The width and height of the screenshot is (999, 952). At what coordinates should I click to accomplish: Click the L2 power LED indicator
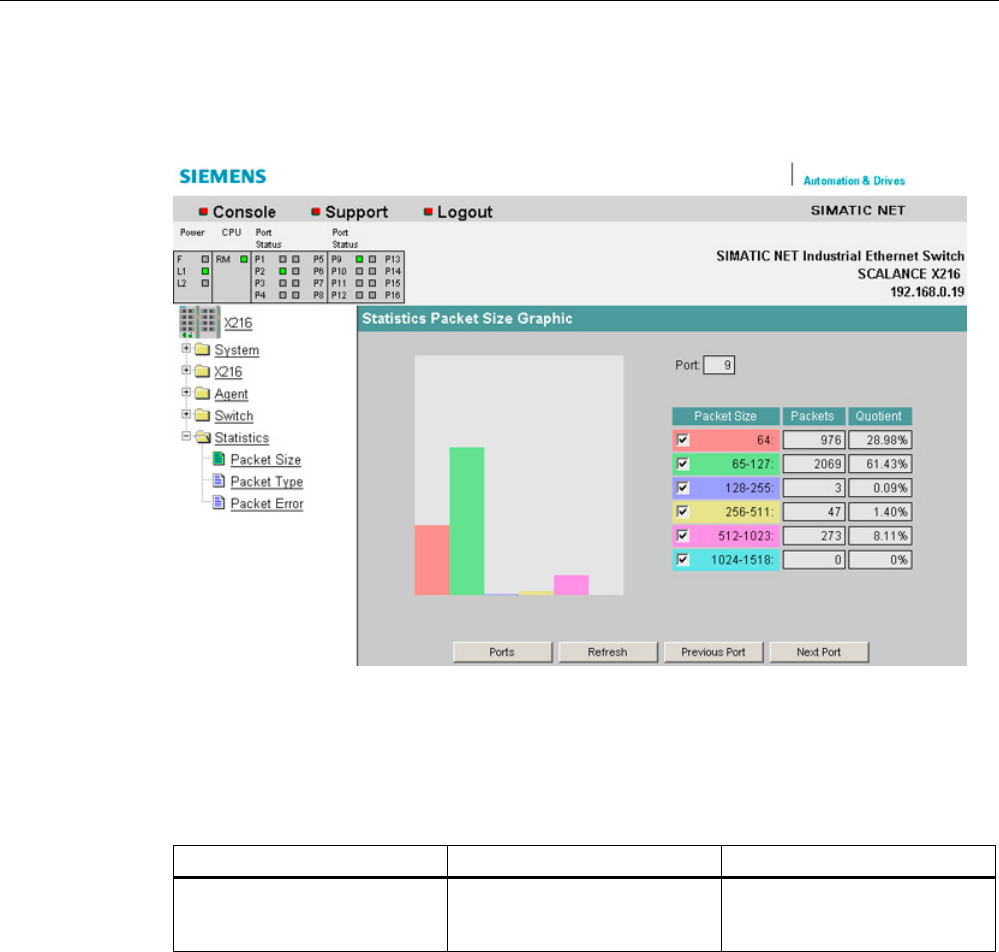coord(205,283)
